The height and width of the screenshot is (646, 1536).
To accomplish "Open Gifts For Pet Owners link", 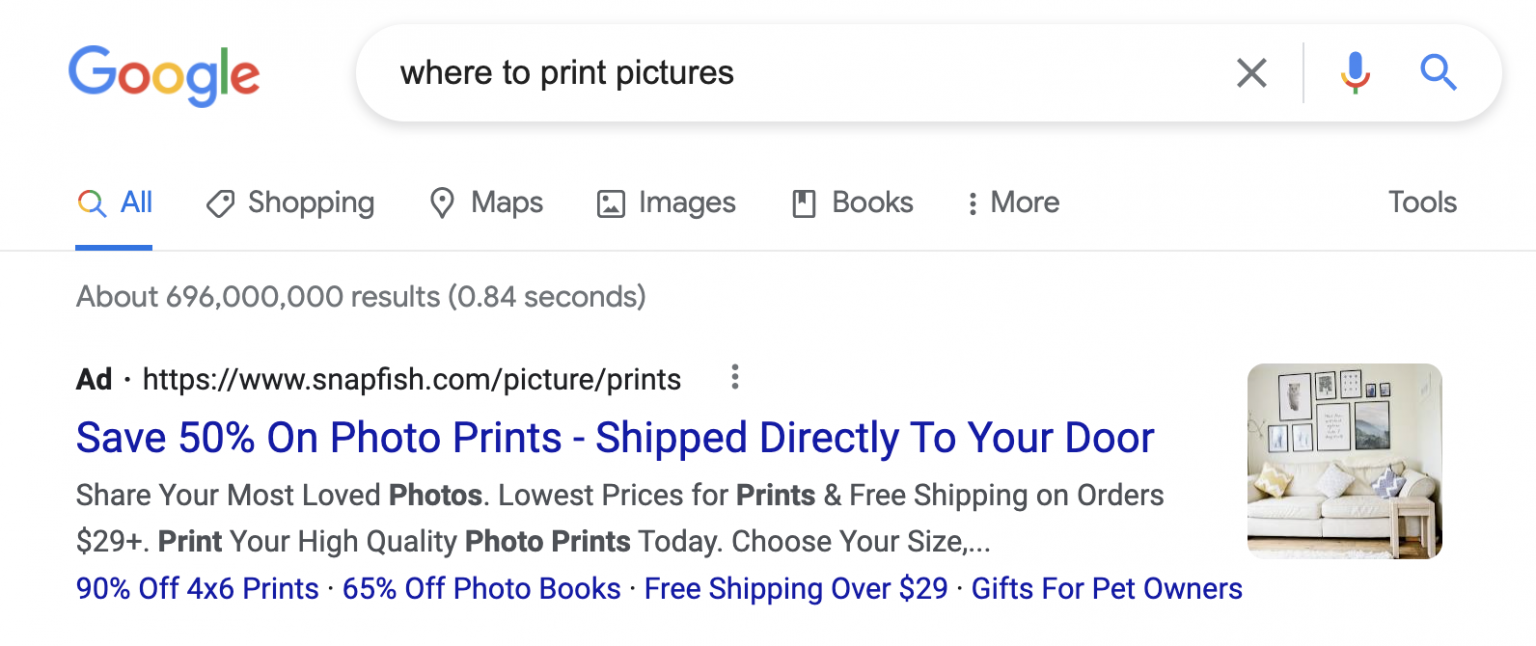I will (1107, 588).
